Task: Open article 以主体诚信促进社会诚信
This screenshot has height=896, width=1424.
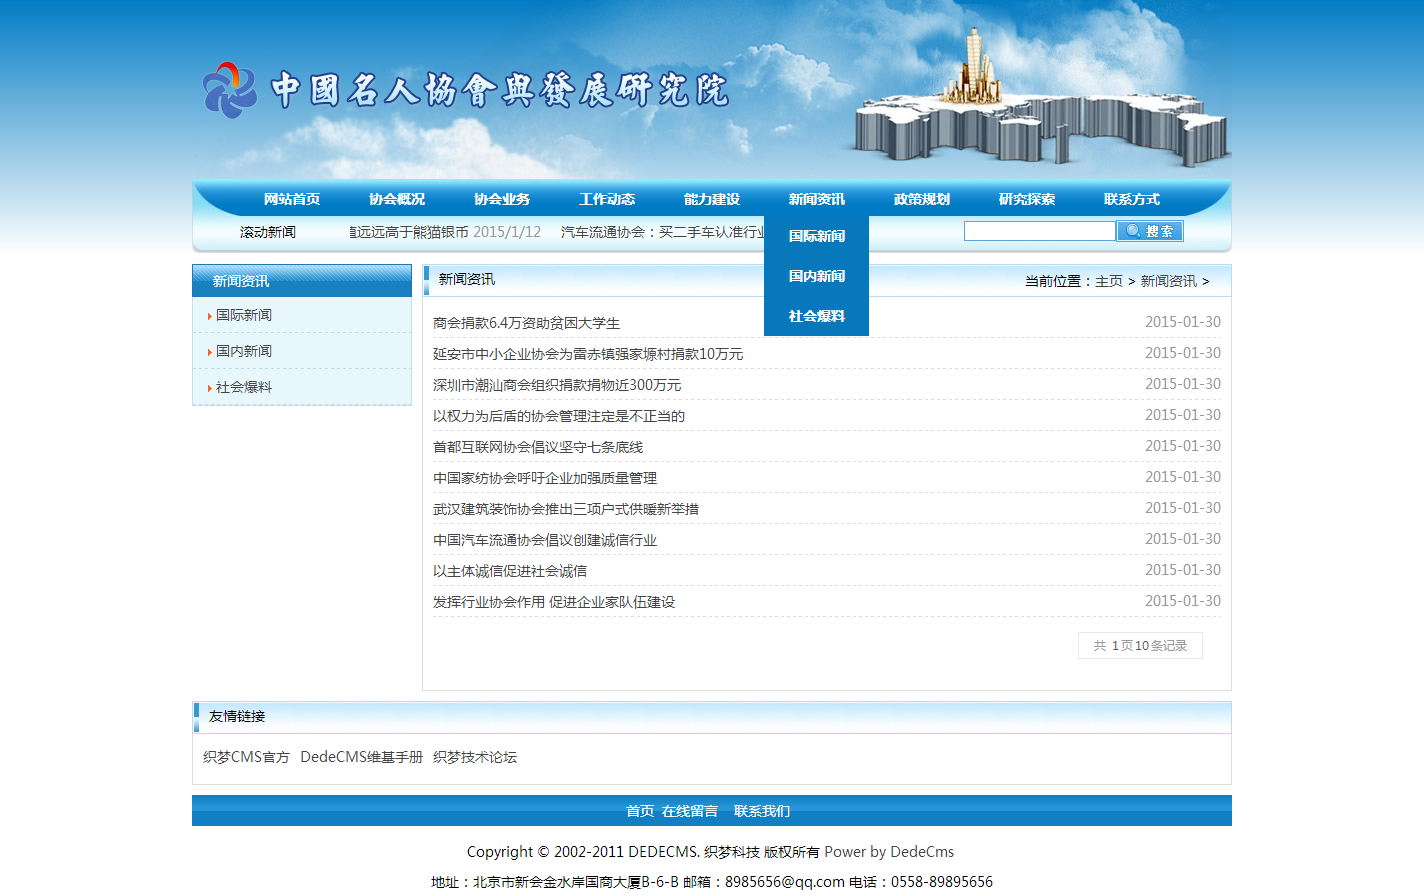Action: coord(509,571)
